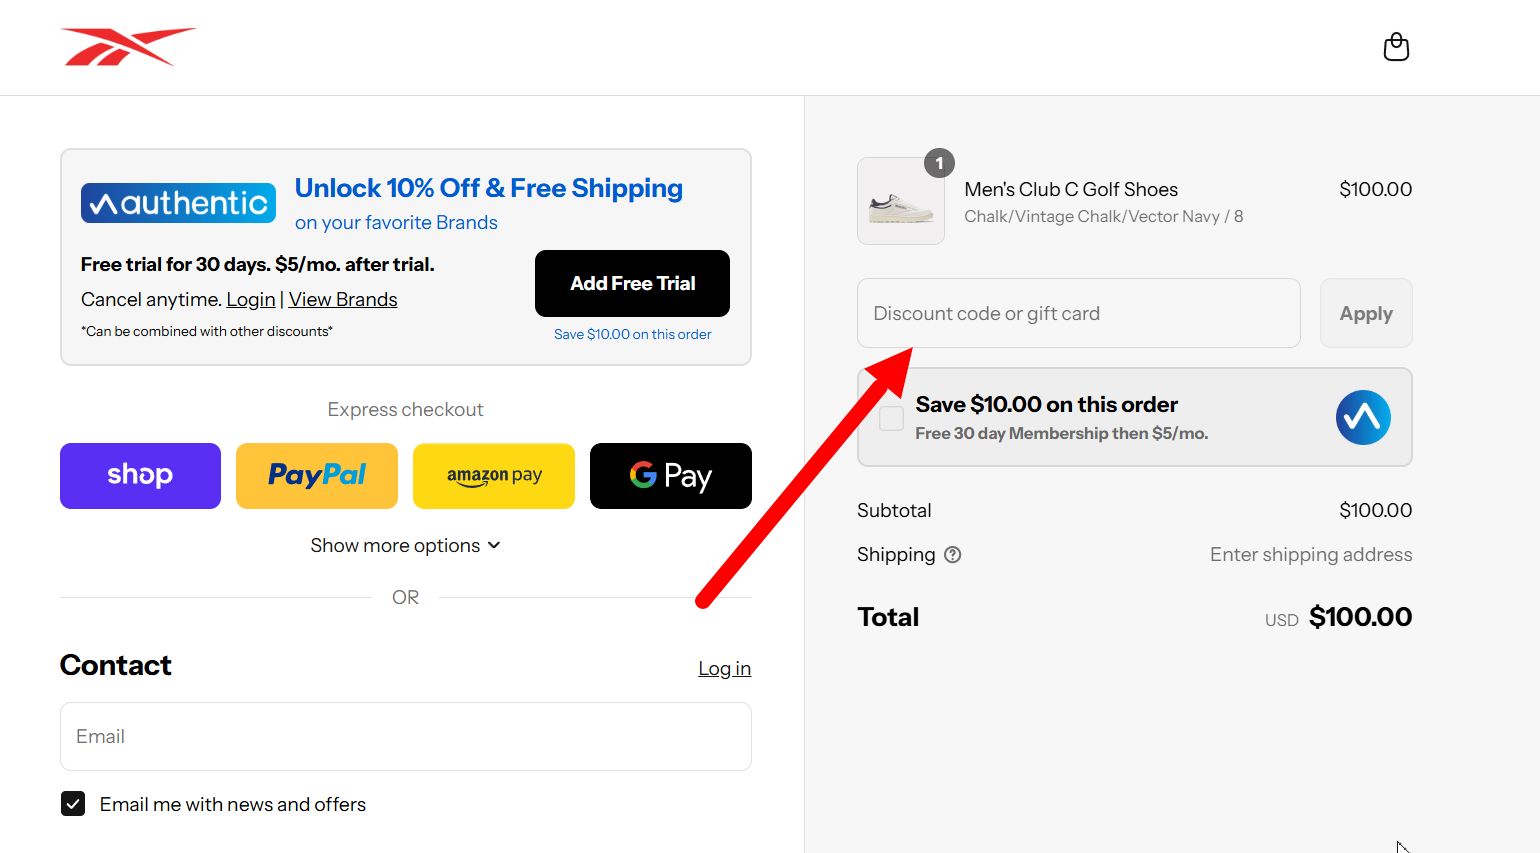Select Amazon Pay express checkout
Screen dimensions: 1540x853
point(494,476)
